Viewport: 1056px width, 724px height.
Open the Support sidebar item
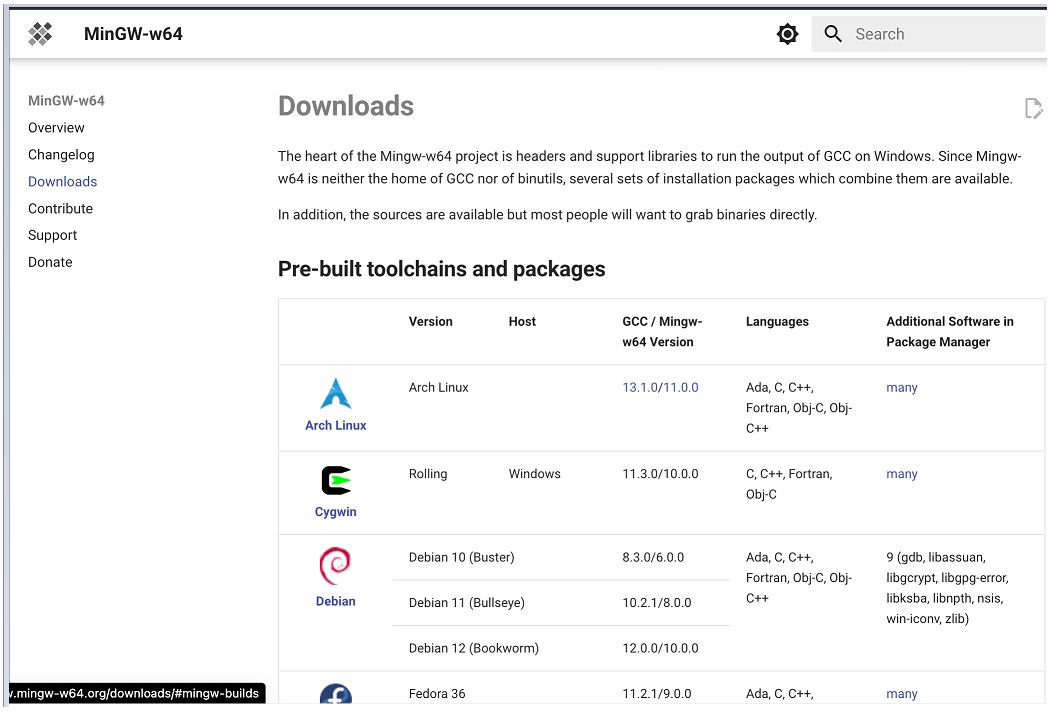pyautogui.click(x=53, y=236)
